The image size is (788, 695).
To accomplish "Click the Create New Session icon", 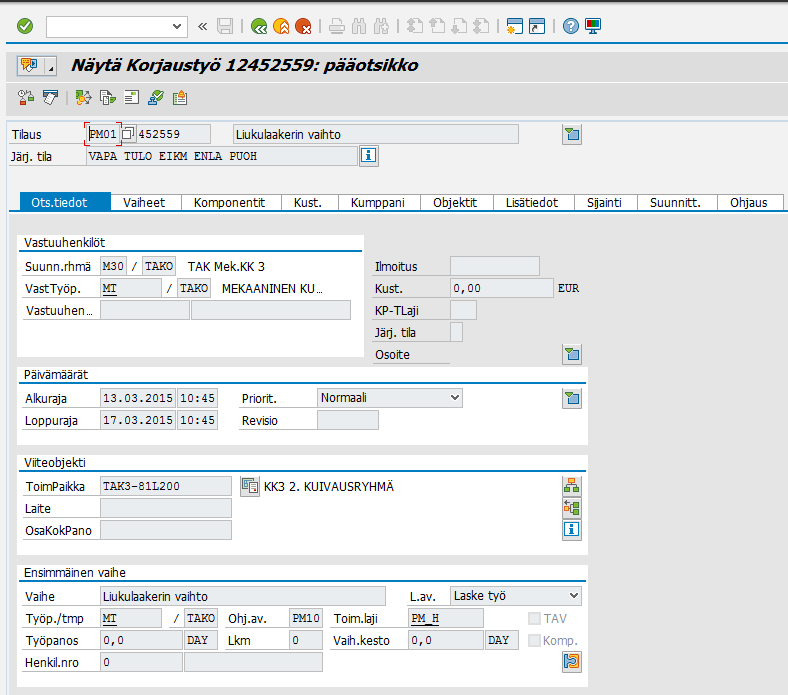I will [x=515, y=26].
